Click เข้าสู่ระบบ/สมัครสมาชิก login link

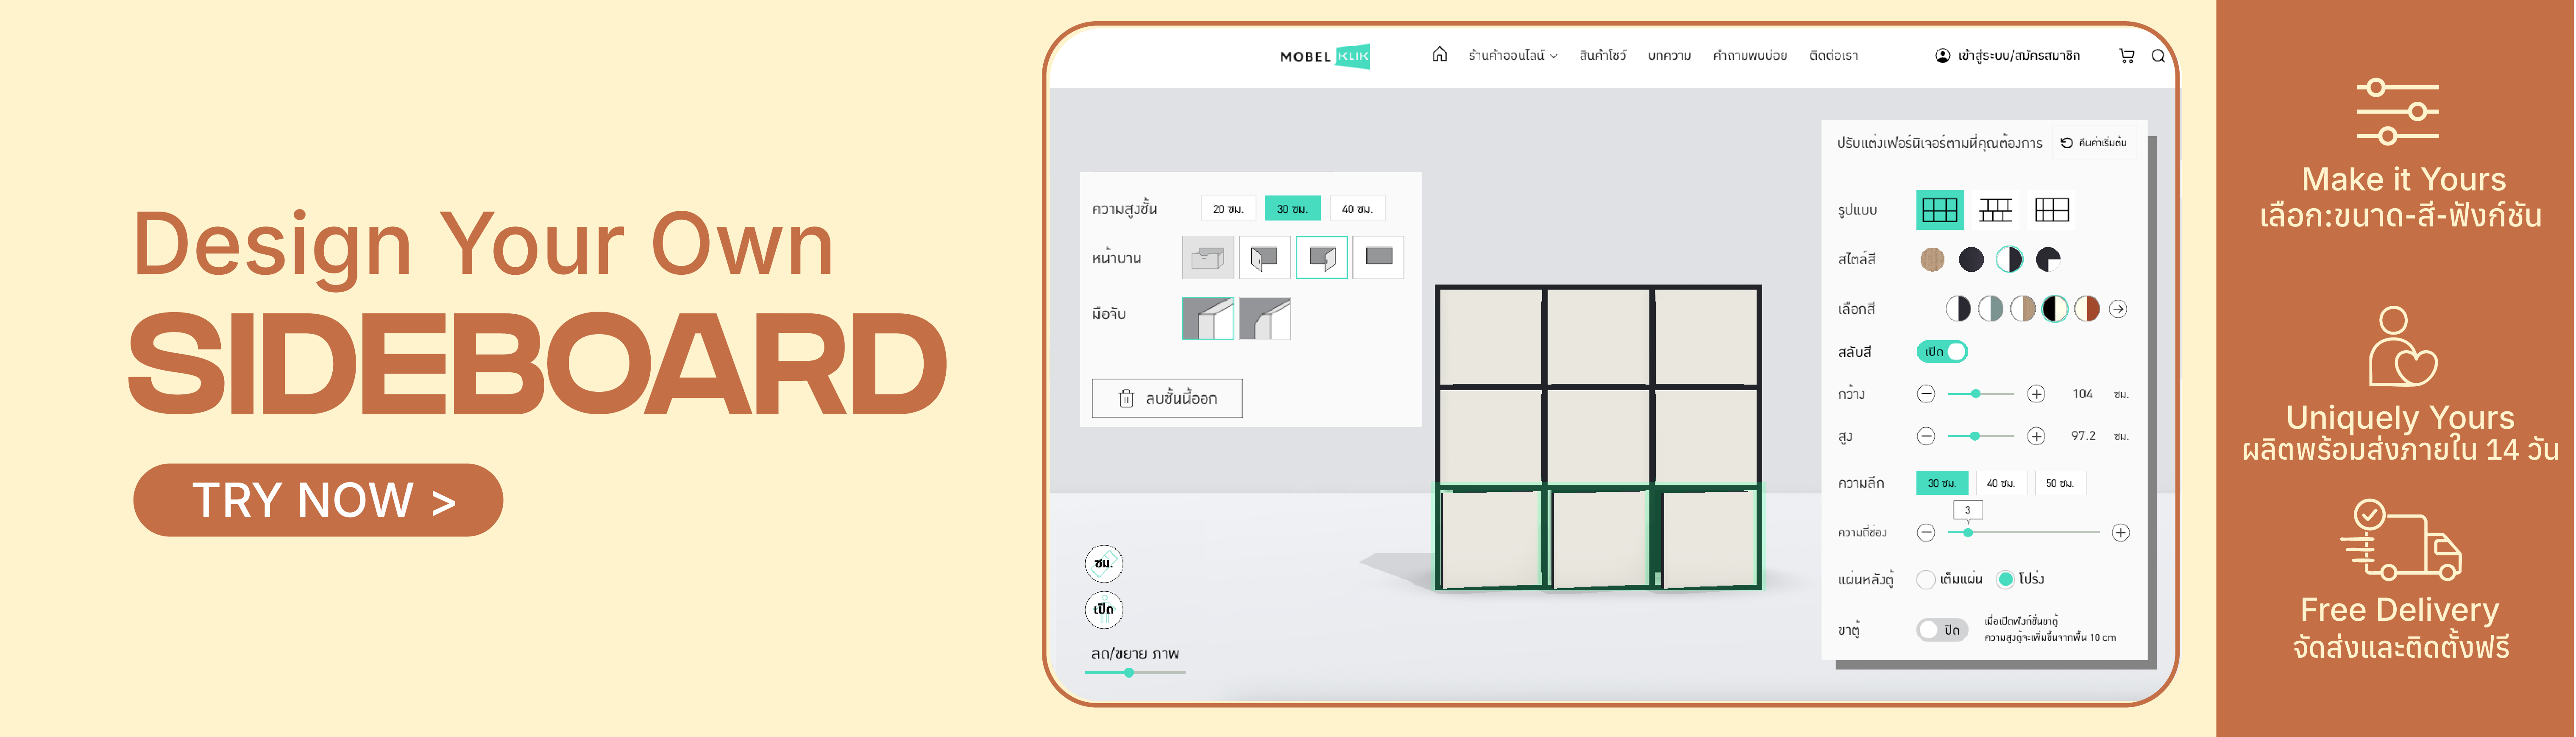point(2018,56)
